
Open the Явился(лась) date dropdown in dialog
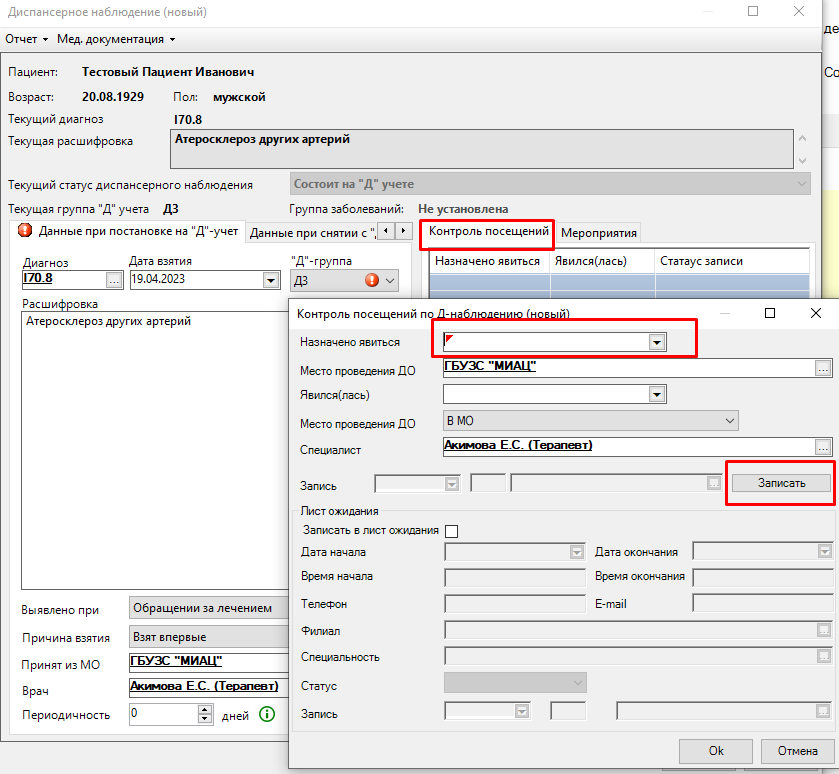657,395
